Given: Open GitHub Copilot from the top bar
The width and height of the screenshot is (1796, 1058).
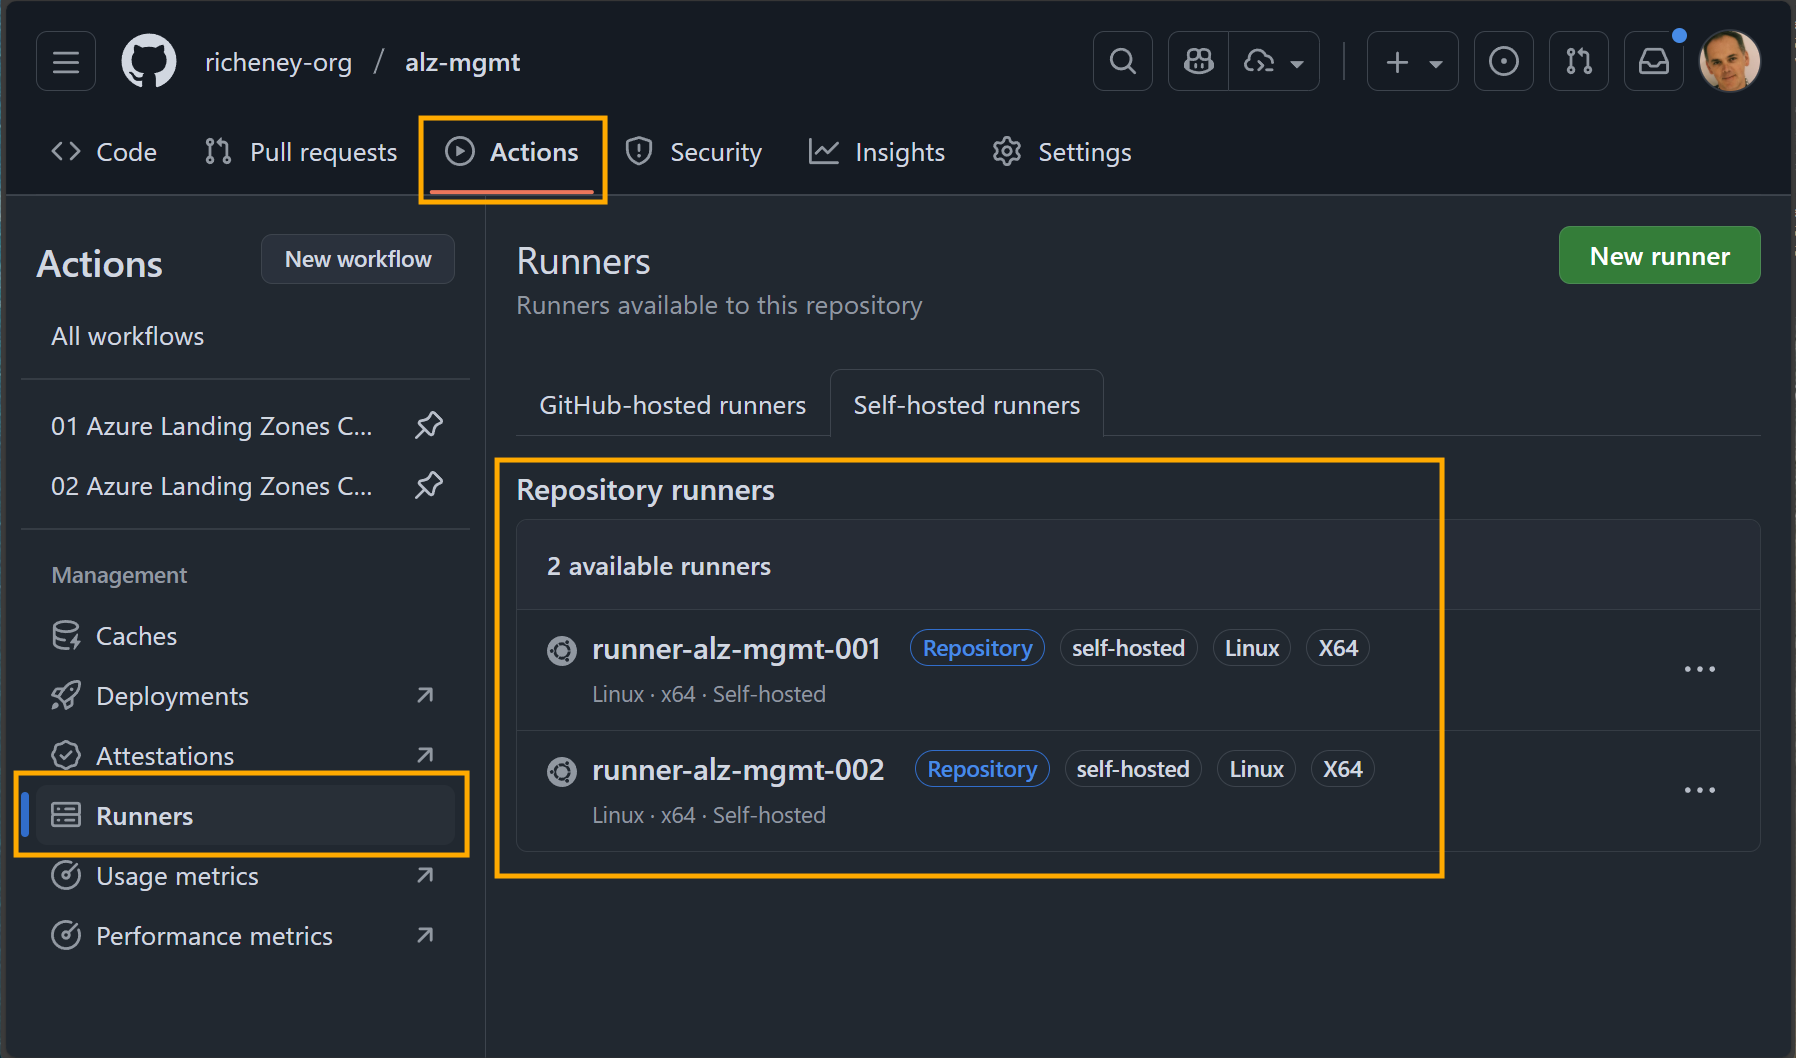Looking at the screenshot, I should 1197,61.
